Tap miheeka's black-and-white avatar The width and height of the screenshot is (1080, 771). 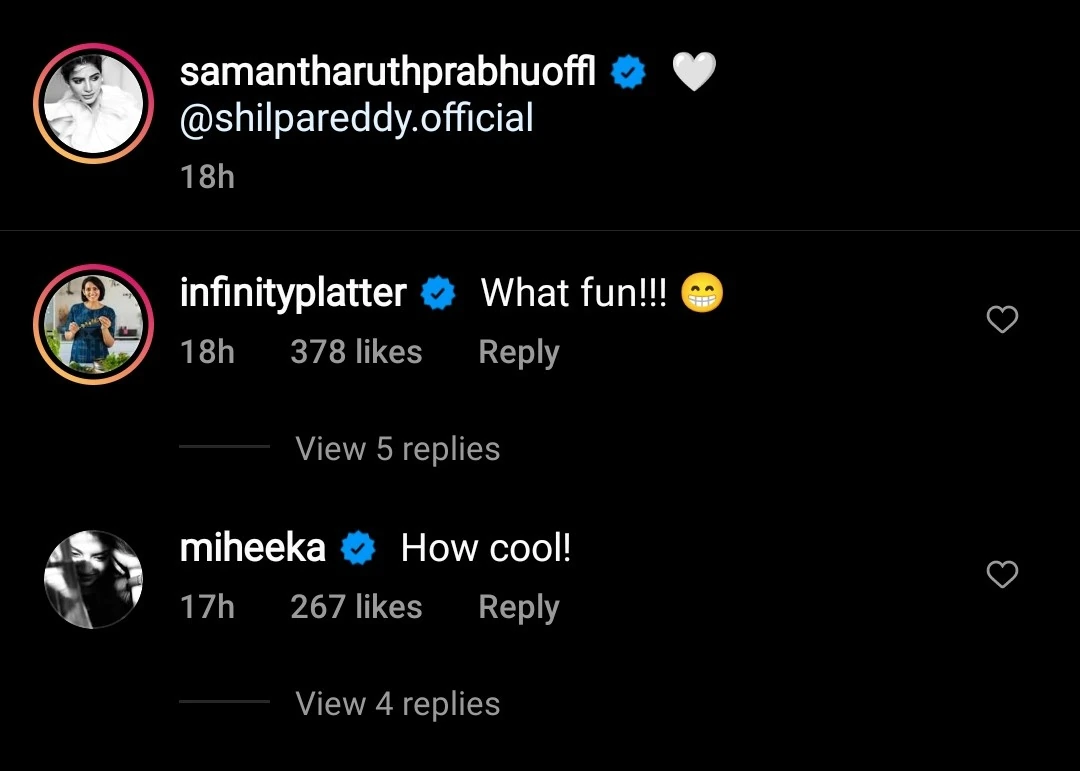click(x=94, y=579)
